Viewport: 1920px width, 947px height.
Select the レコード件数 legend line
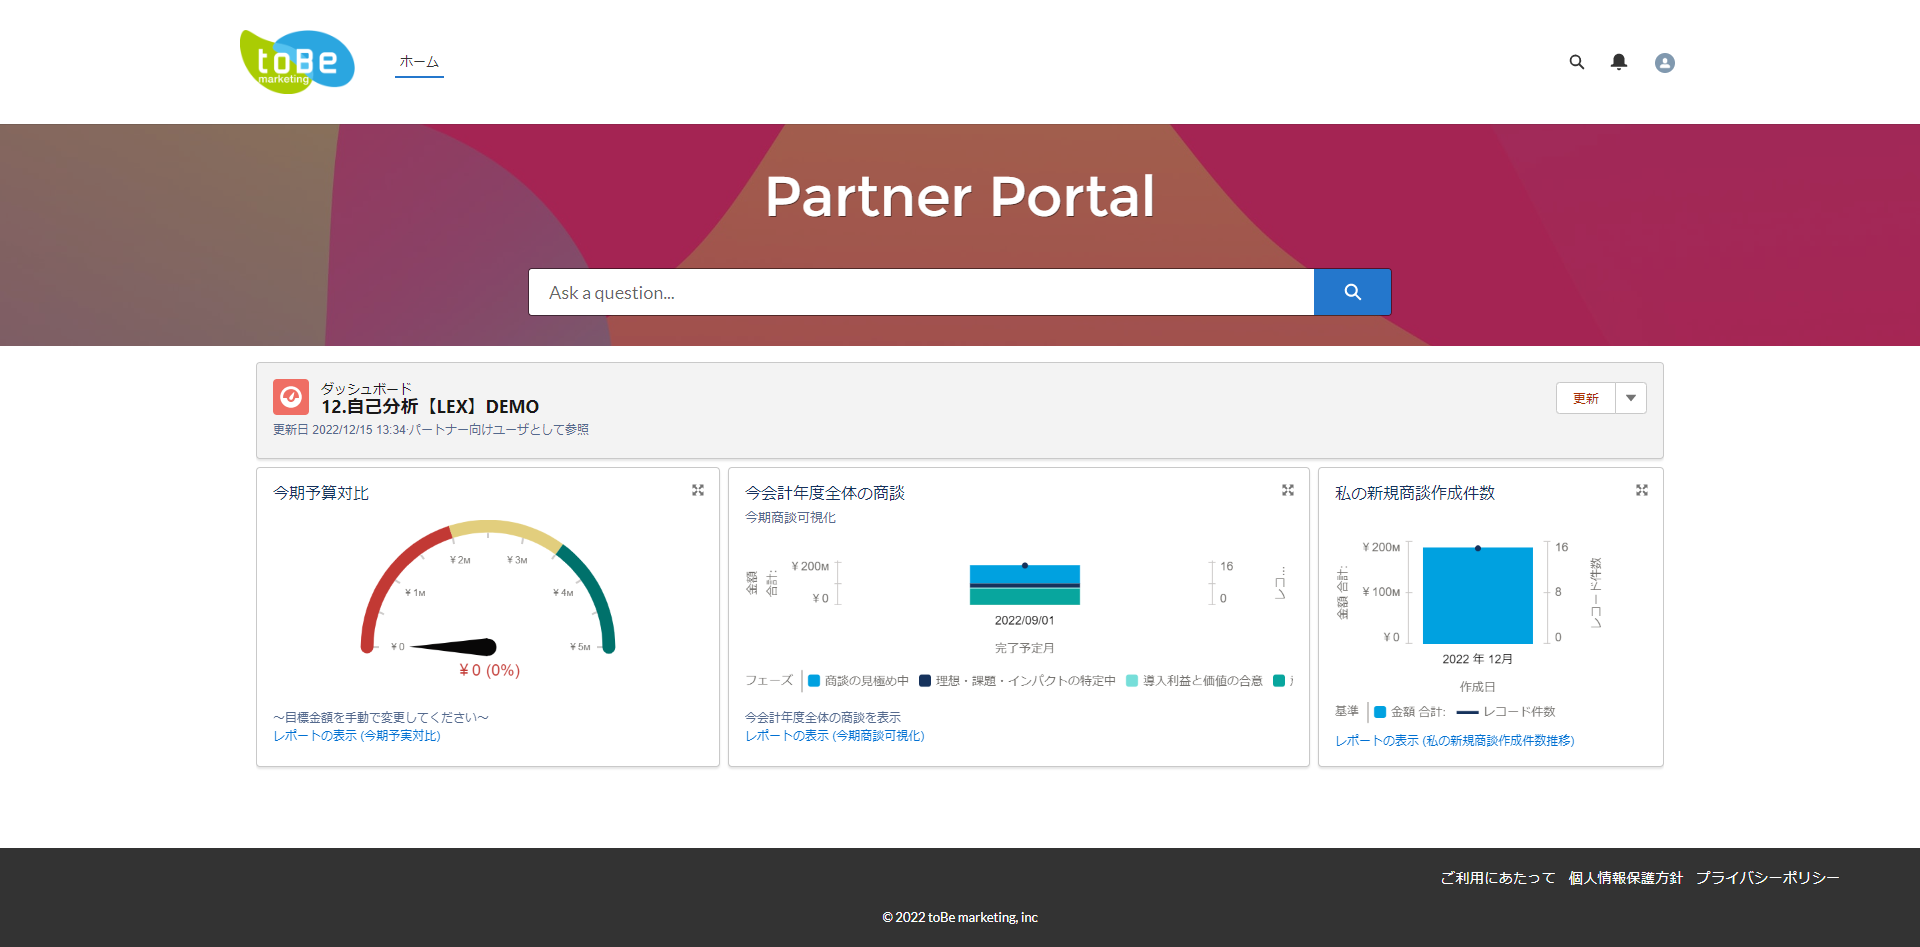coord(1467,712)
